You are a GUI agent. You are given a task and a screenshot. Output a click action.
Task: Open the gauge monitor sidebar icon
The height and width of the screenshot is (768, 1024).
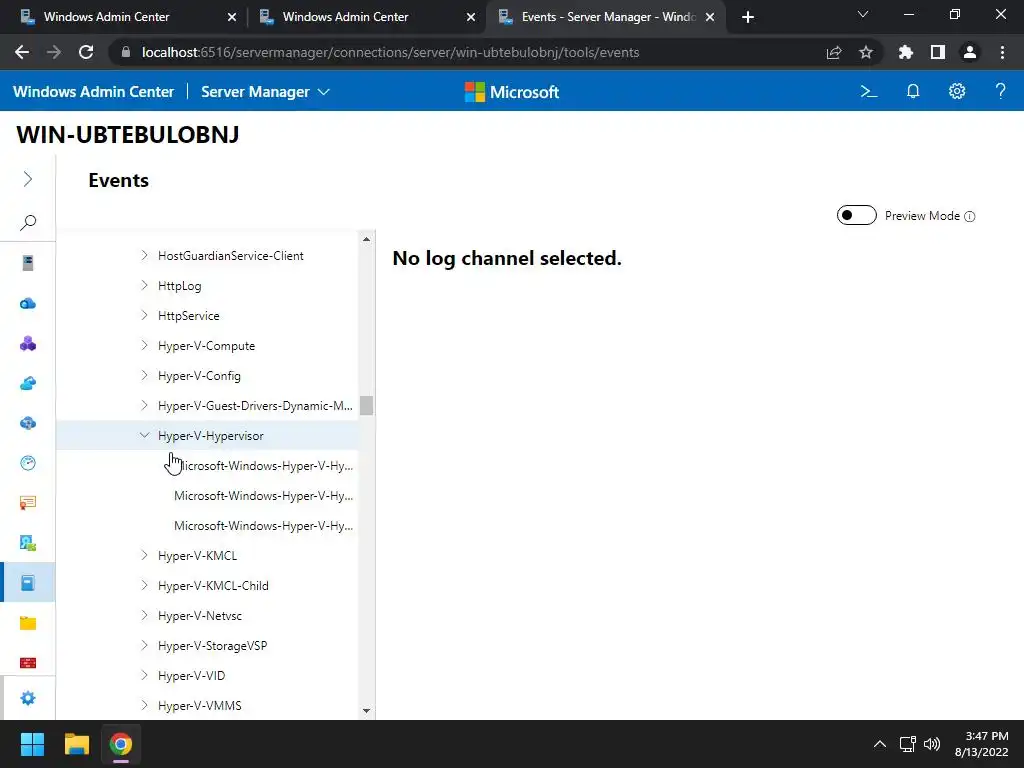click(27, 463)
